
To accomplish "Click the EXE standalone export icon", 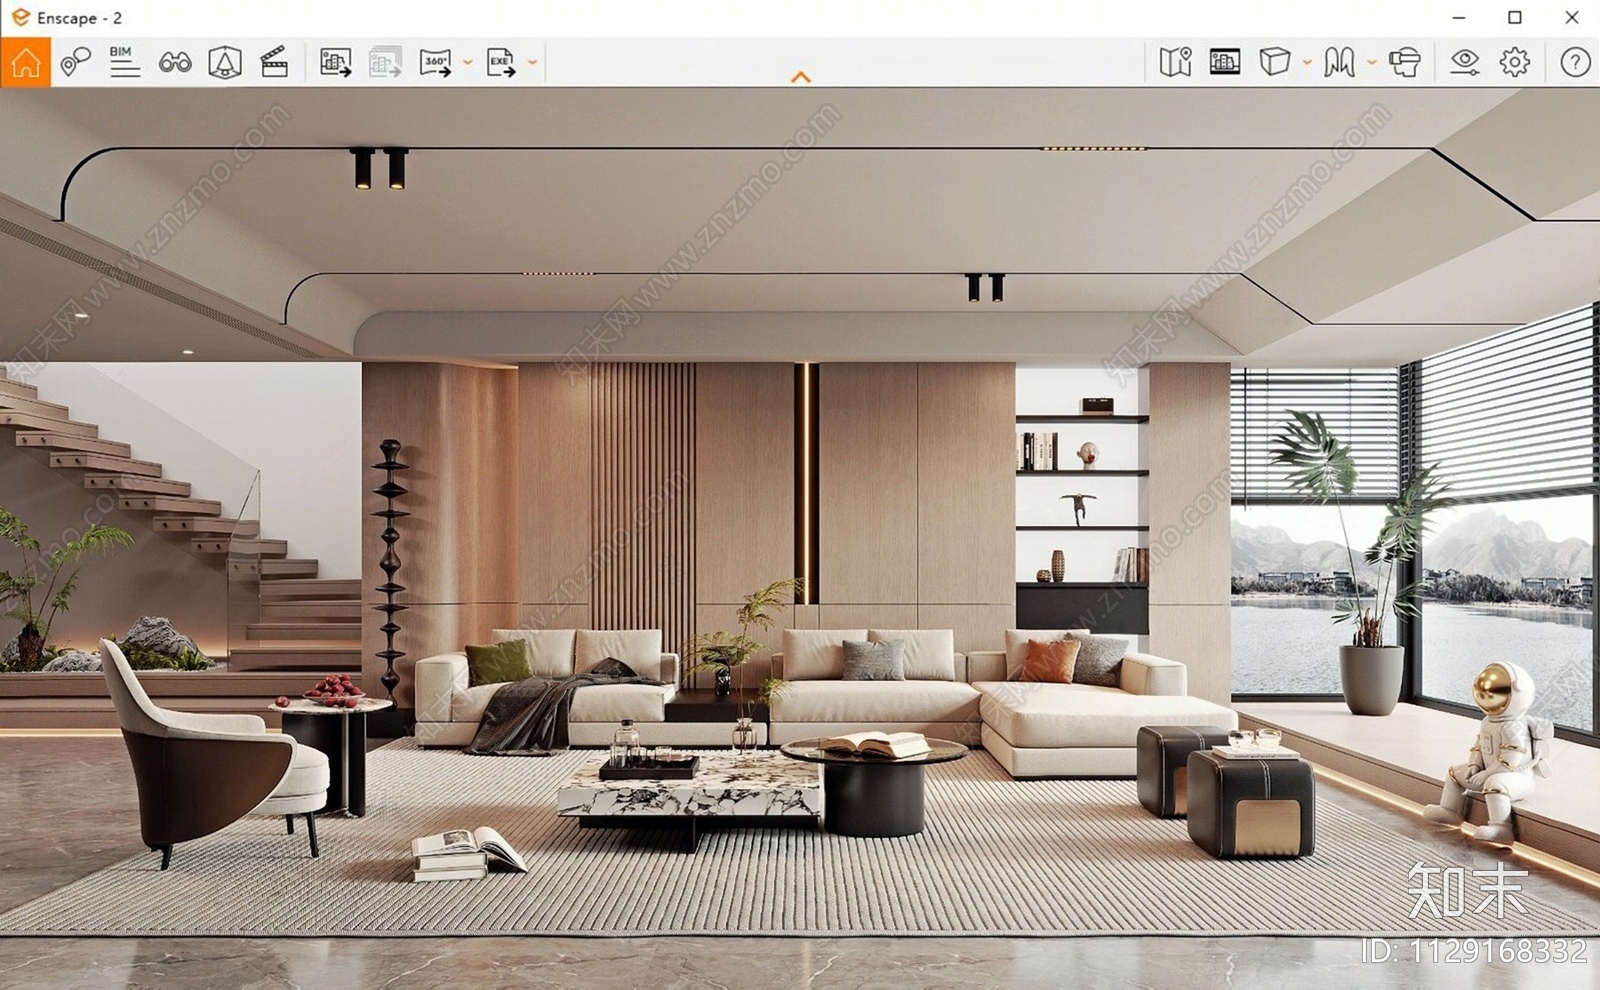I will tap(501, 62).
